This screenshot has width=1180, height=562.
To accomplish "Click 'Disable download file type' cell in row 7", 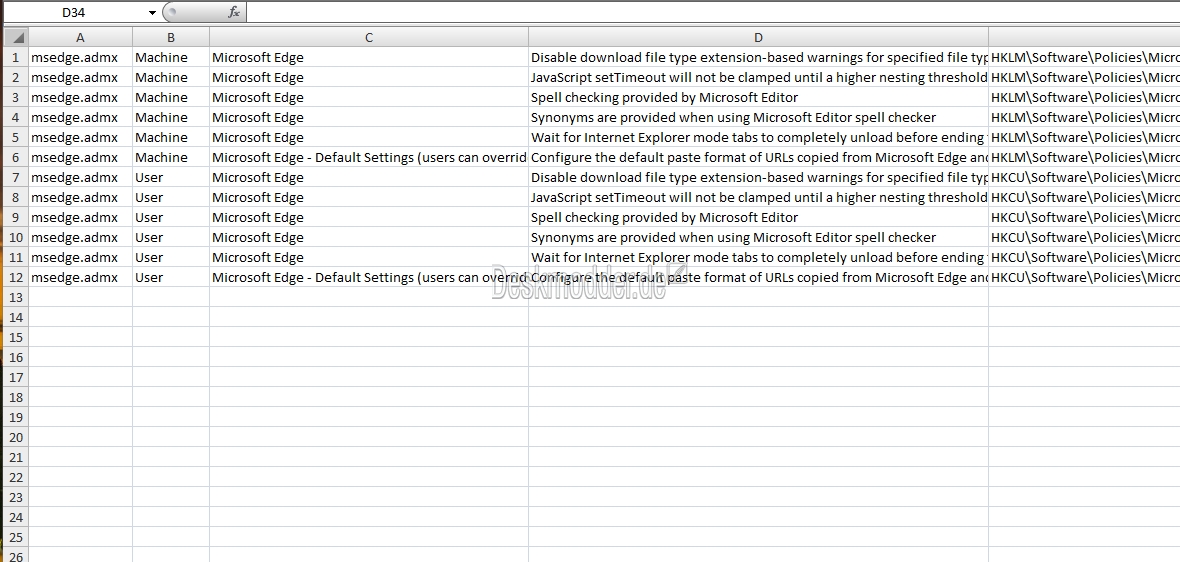I will 759,178.
